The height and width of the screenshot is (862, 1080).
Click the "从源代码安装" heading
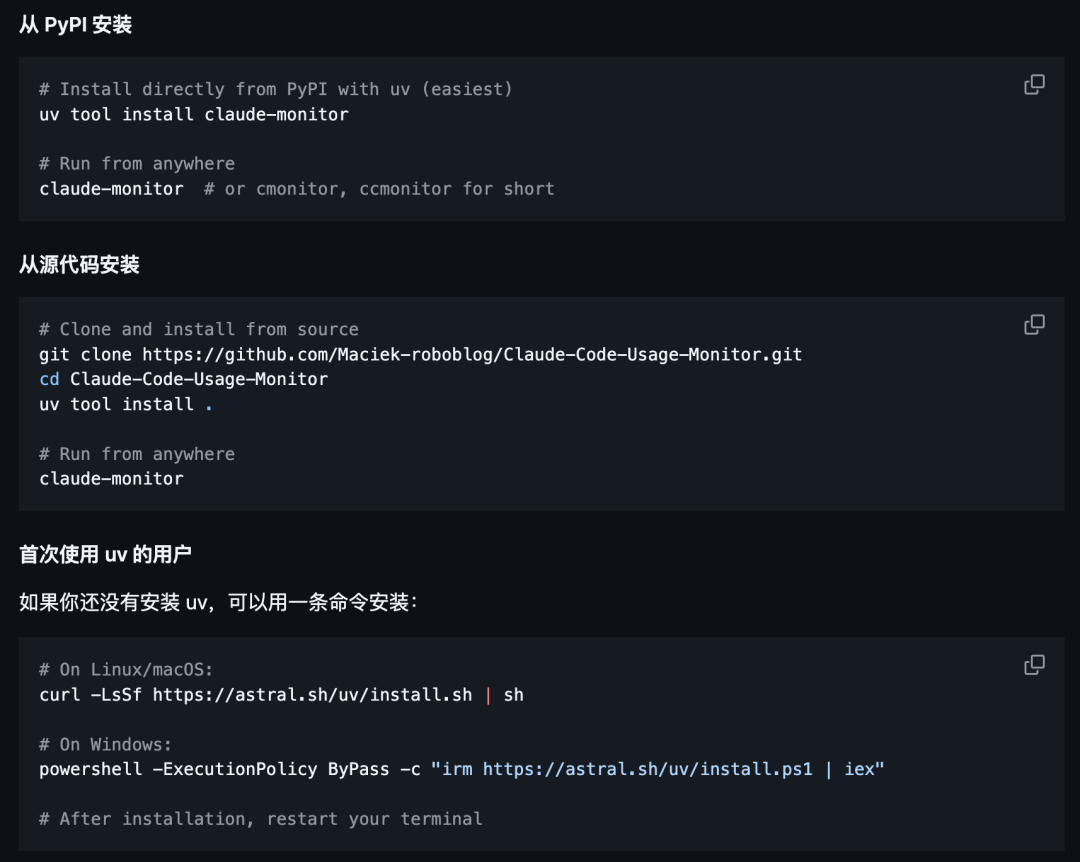click(x=79, y=265)
